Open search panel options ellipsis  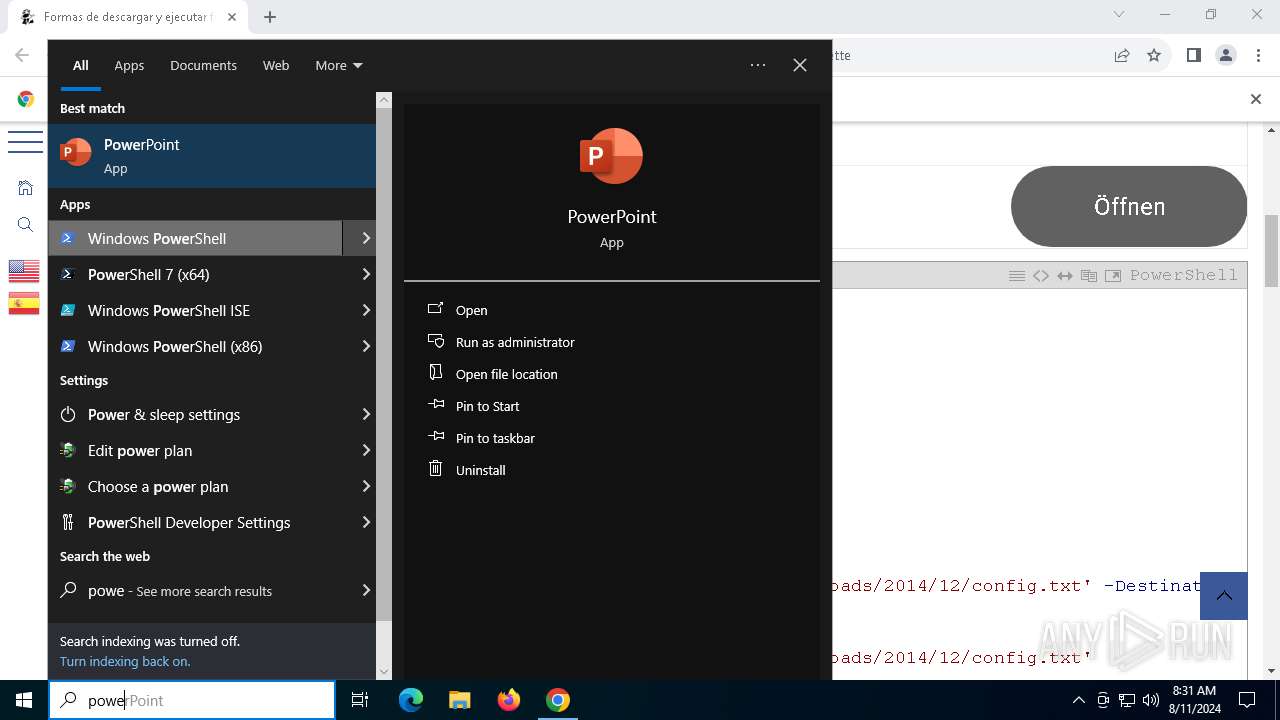pyautogui.click(x=758, y=65)
